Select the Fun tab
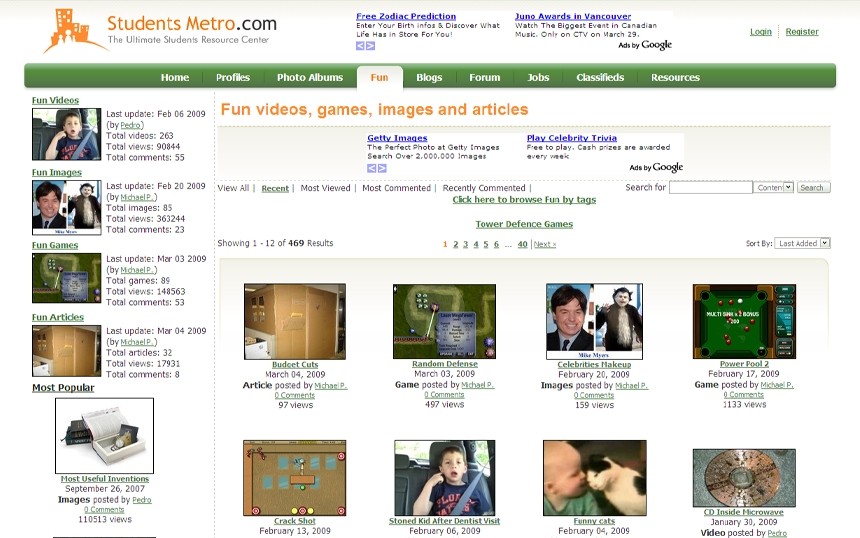Viewport: 860px width, 538px height. point(380,77)
